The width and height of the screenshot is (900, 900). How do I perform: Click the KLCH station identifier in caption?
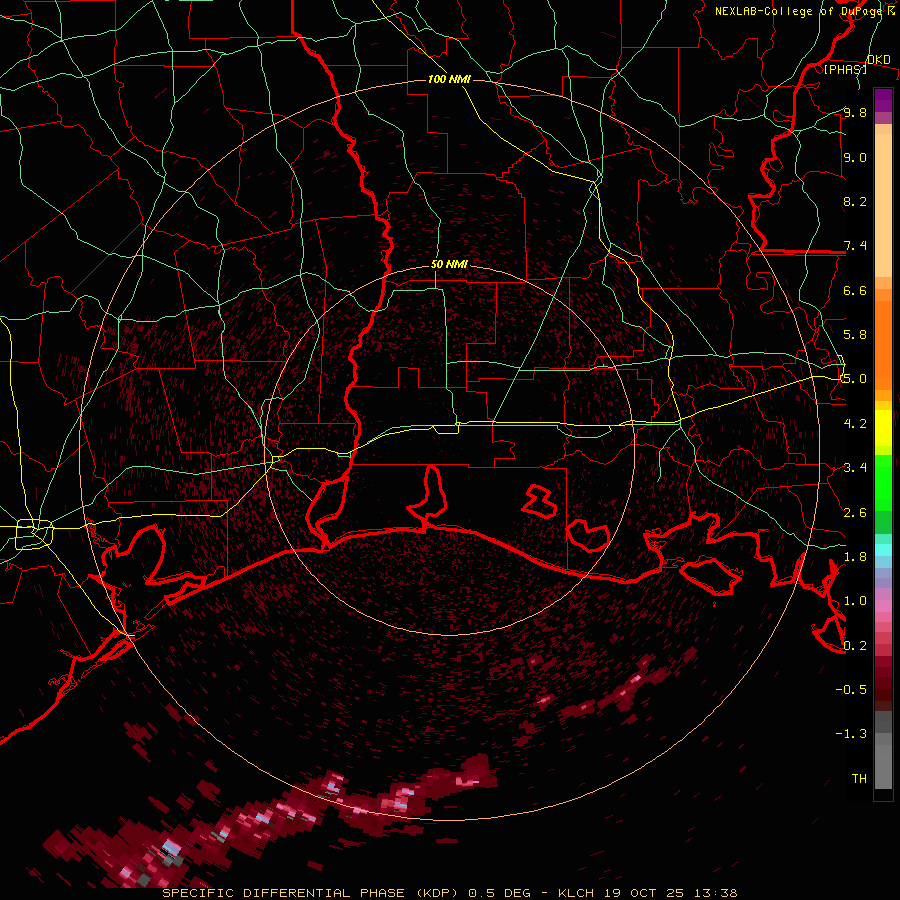click(x=576, y=893)
